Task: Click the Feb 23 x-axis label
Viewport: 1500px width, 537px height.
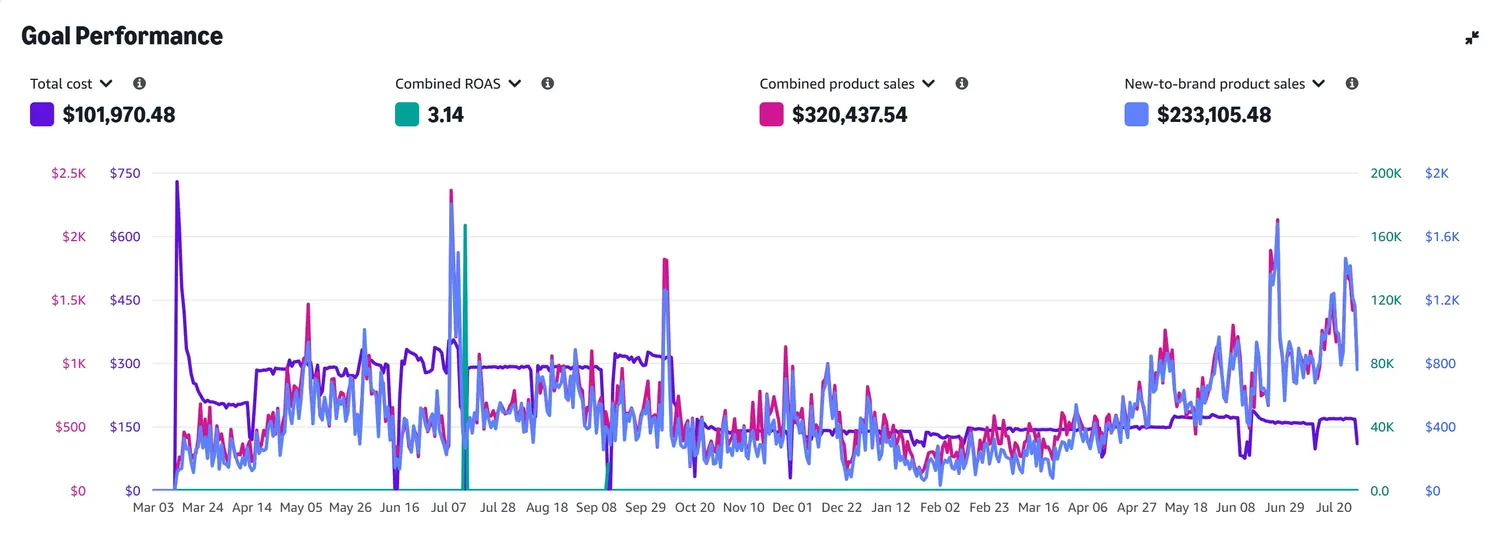Action: 988,508
